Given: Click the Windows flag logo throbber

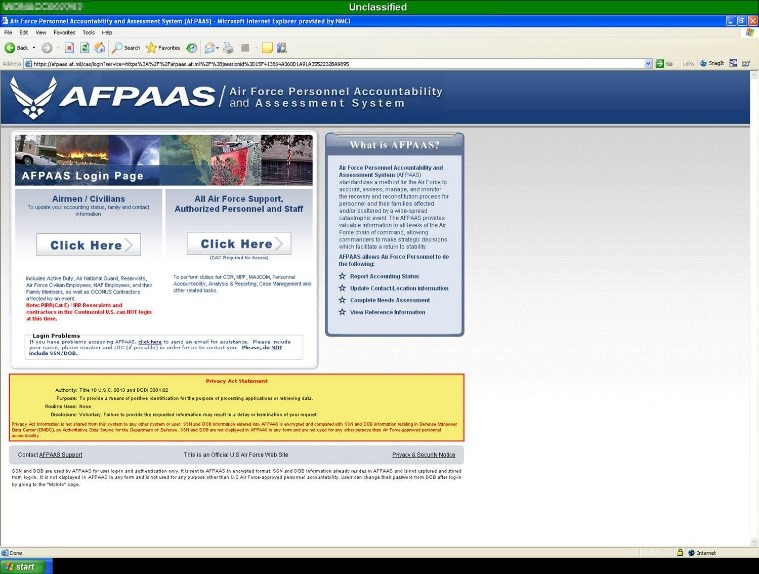Looking at the screenshot, I should 750,32.
